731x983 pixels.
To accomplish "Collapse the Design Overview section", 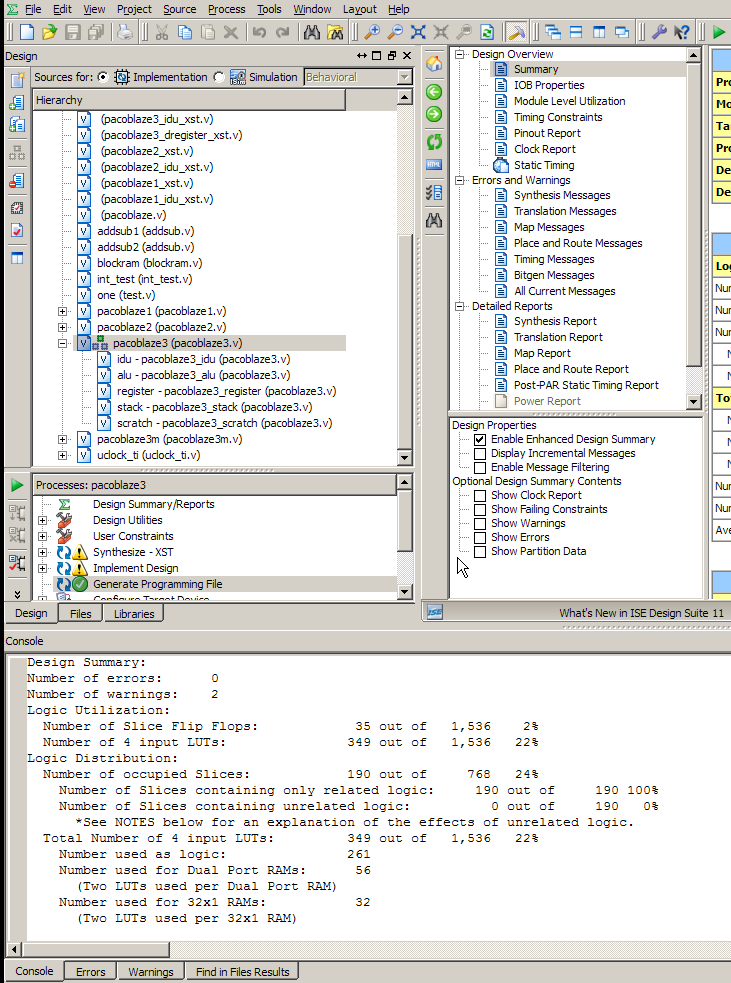I will 460,55.
